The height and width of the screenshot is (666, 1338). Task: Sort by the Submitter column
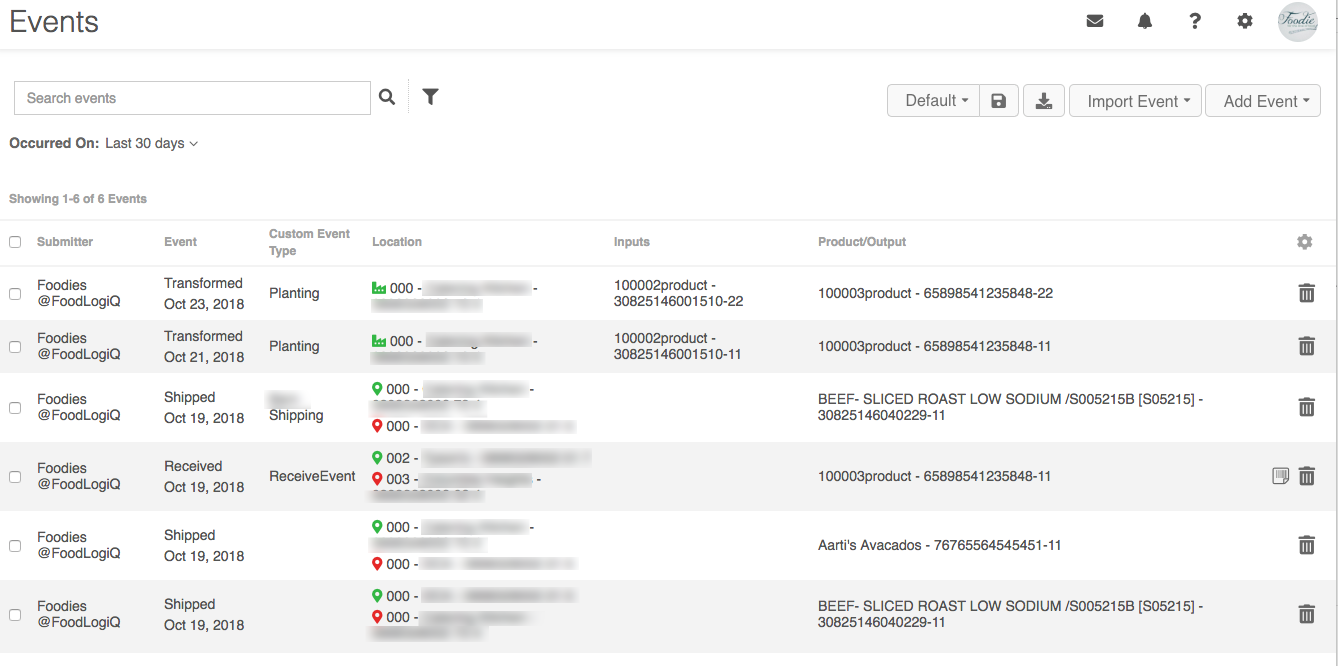pyautogui.click(x=65, y=242)
